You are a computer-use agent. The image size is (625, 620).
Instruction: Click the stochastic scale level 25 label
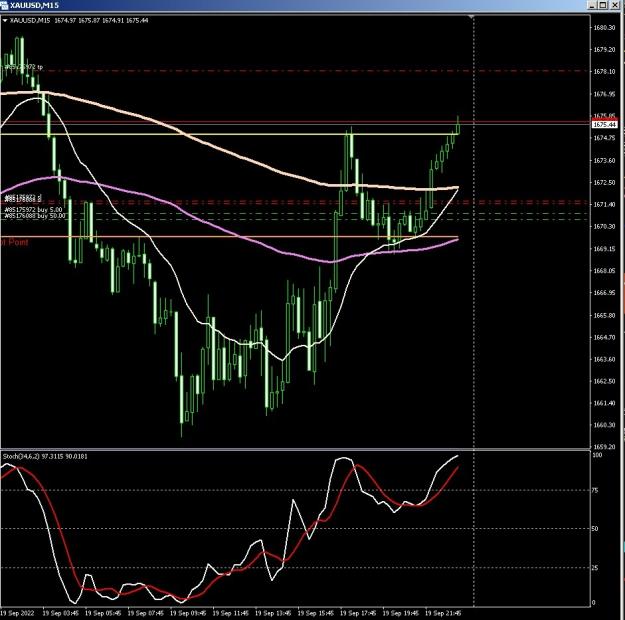tap(595, 567)
